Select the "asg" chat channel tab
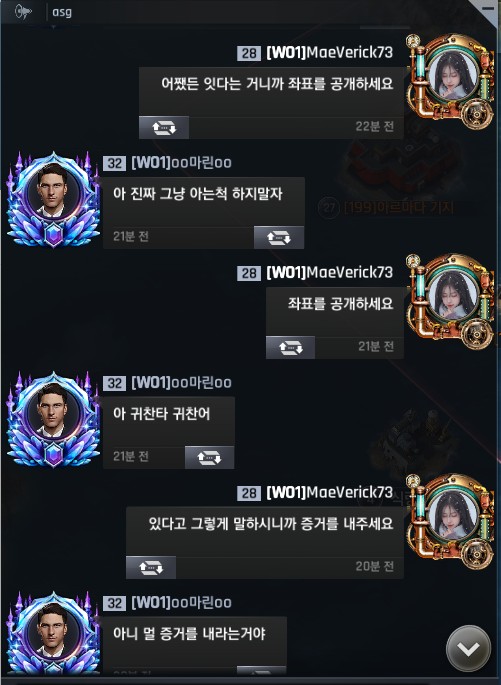This screenshot has width=501, height=685. pos(62,12)
